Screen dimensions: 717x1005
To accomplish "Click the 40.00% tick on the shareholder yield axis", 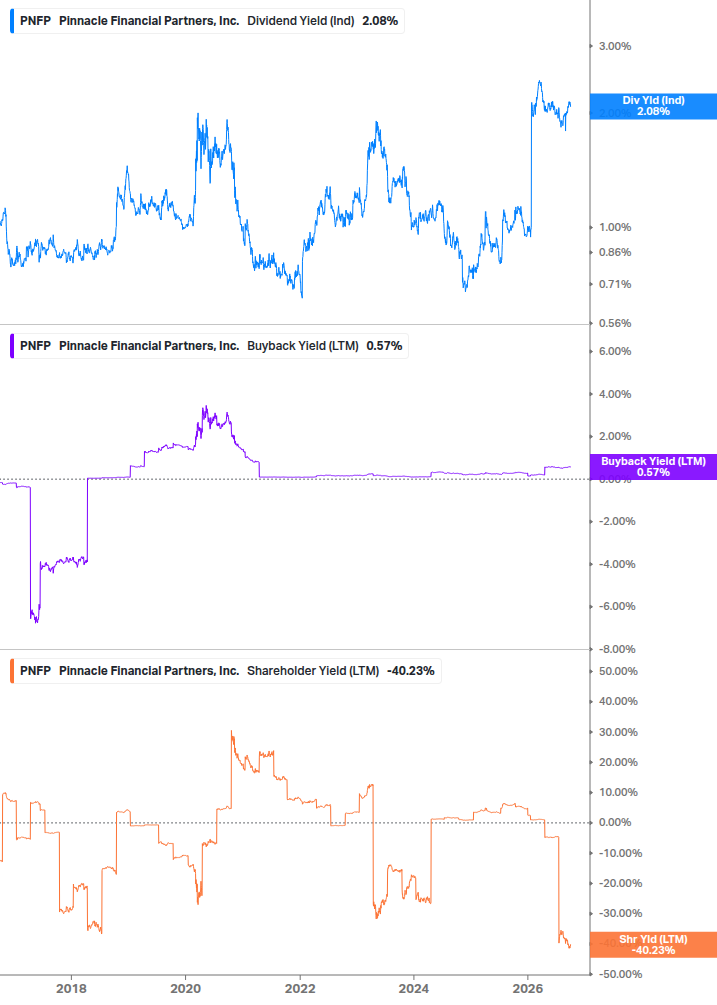I will point(618,701).
